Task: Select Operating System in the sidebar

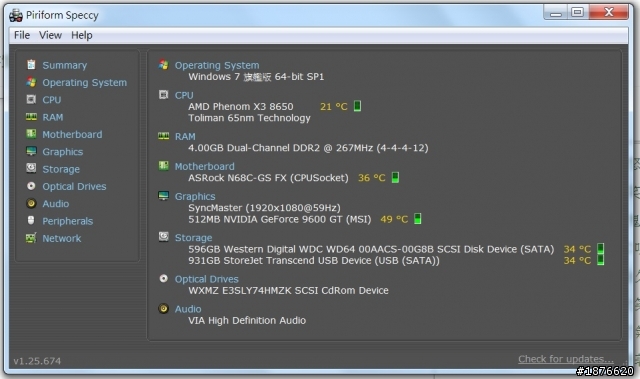Action: pos(84,83)
